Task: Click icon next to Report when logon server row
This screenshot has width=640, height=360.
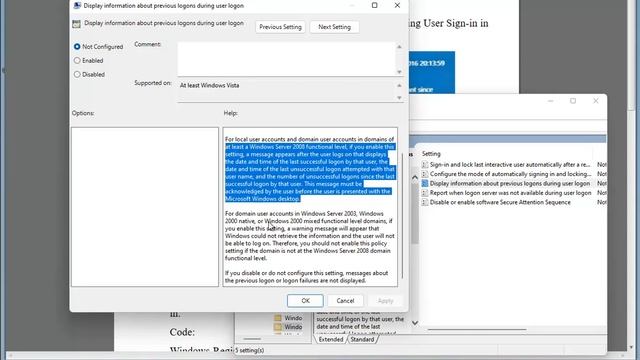Action: 425,193
